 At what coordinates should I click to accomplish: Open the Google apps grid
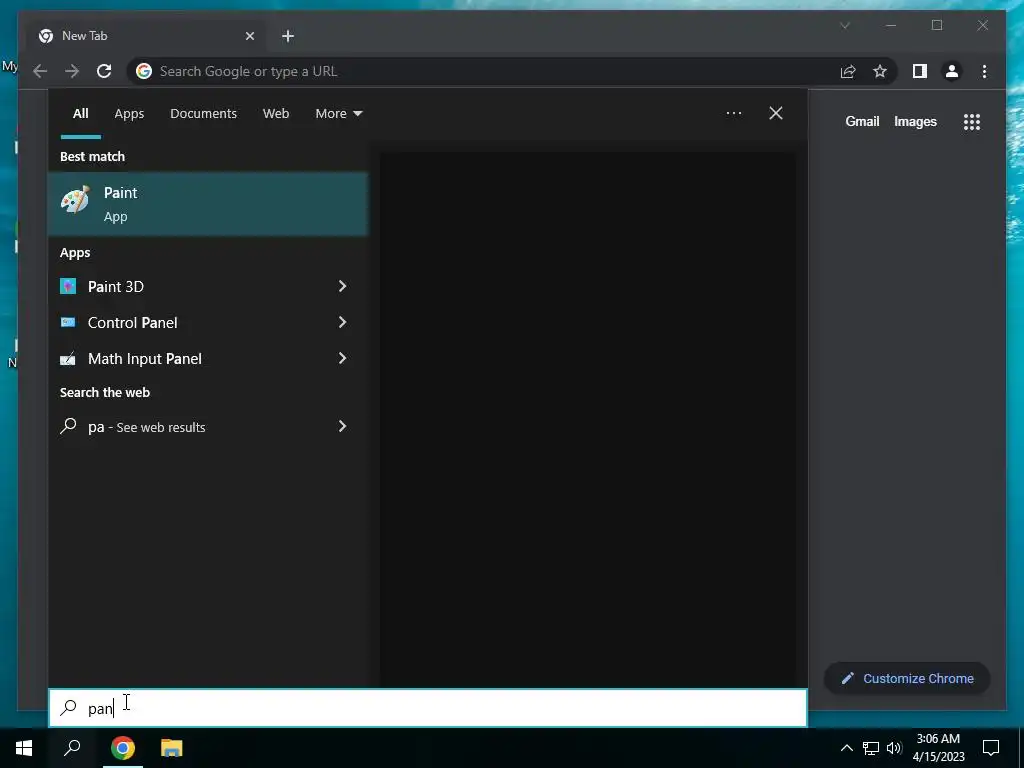[972, 121]
